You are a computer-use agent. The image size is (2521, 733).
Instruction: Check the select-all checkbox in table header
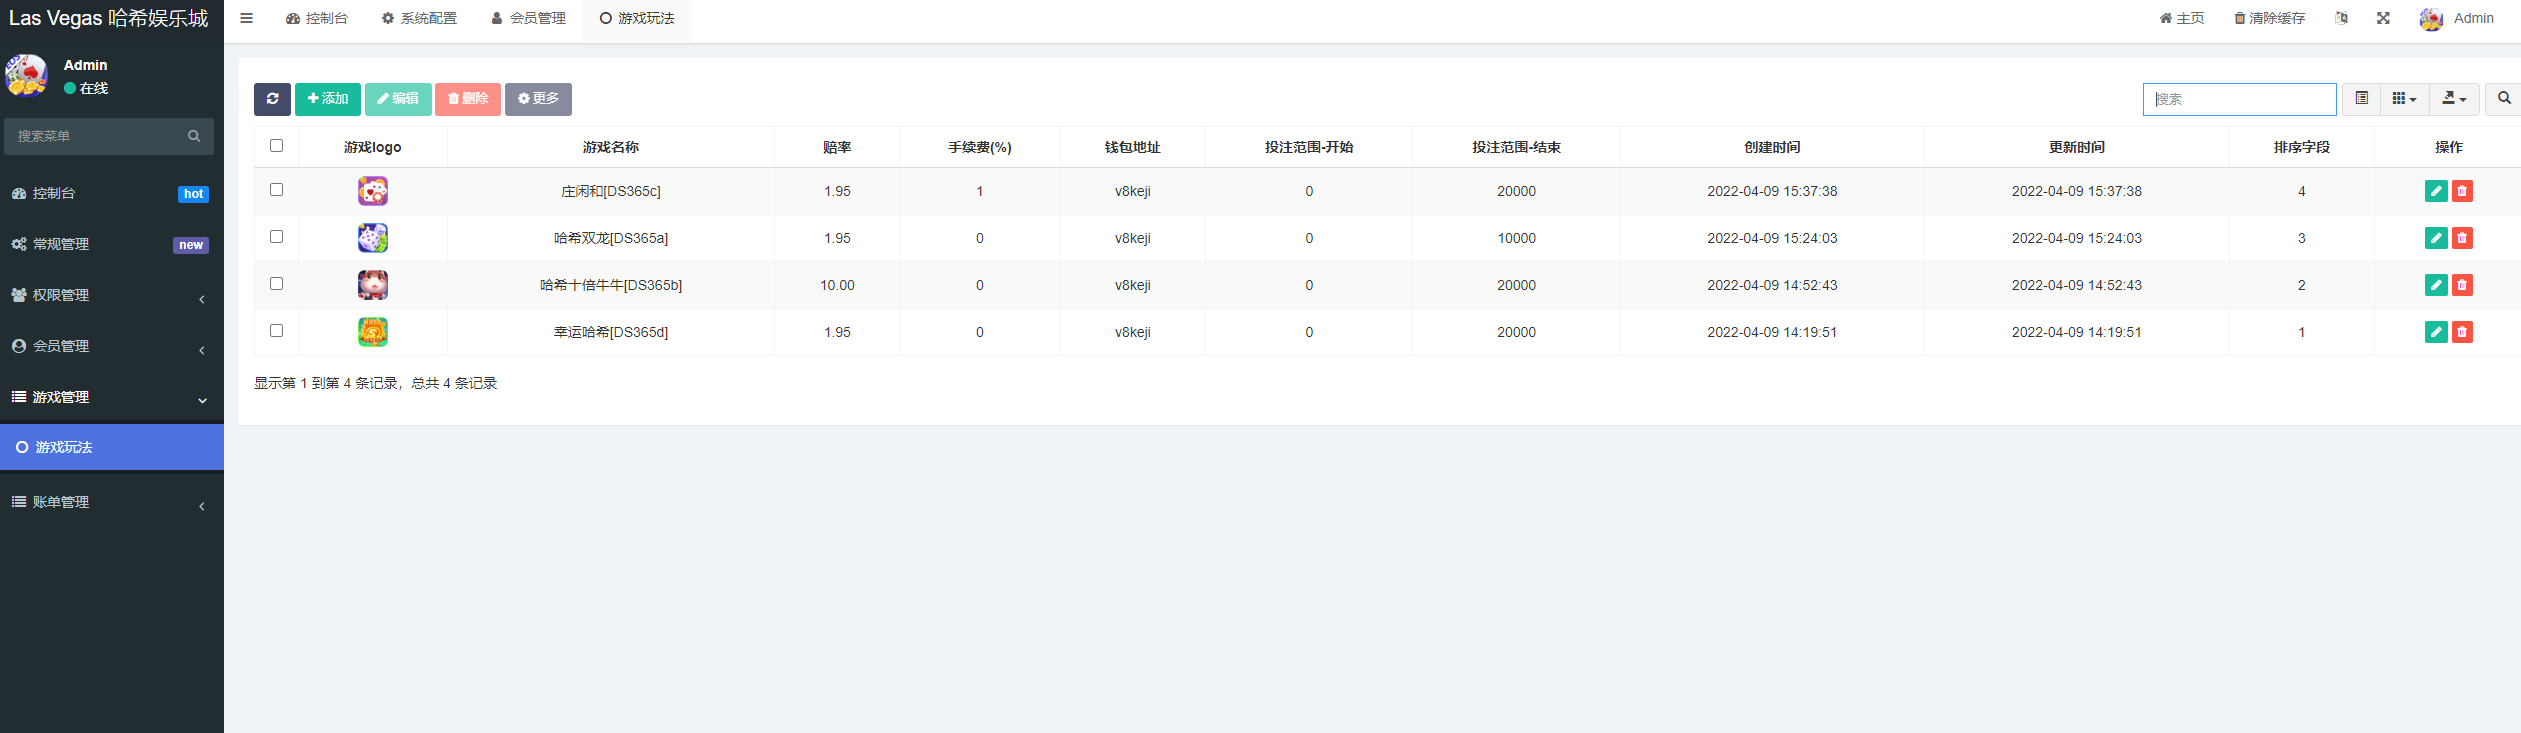[x=277, y=146]
